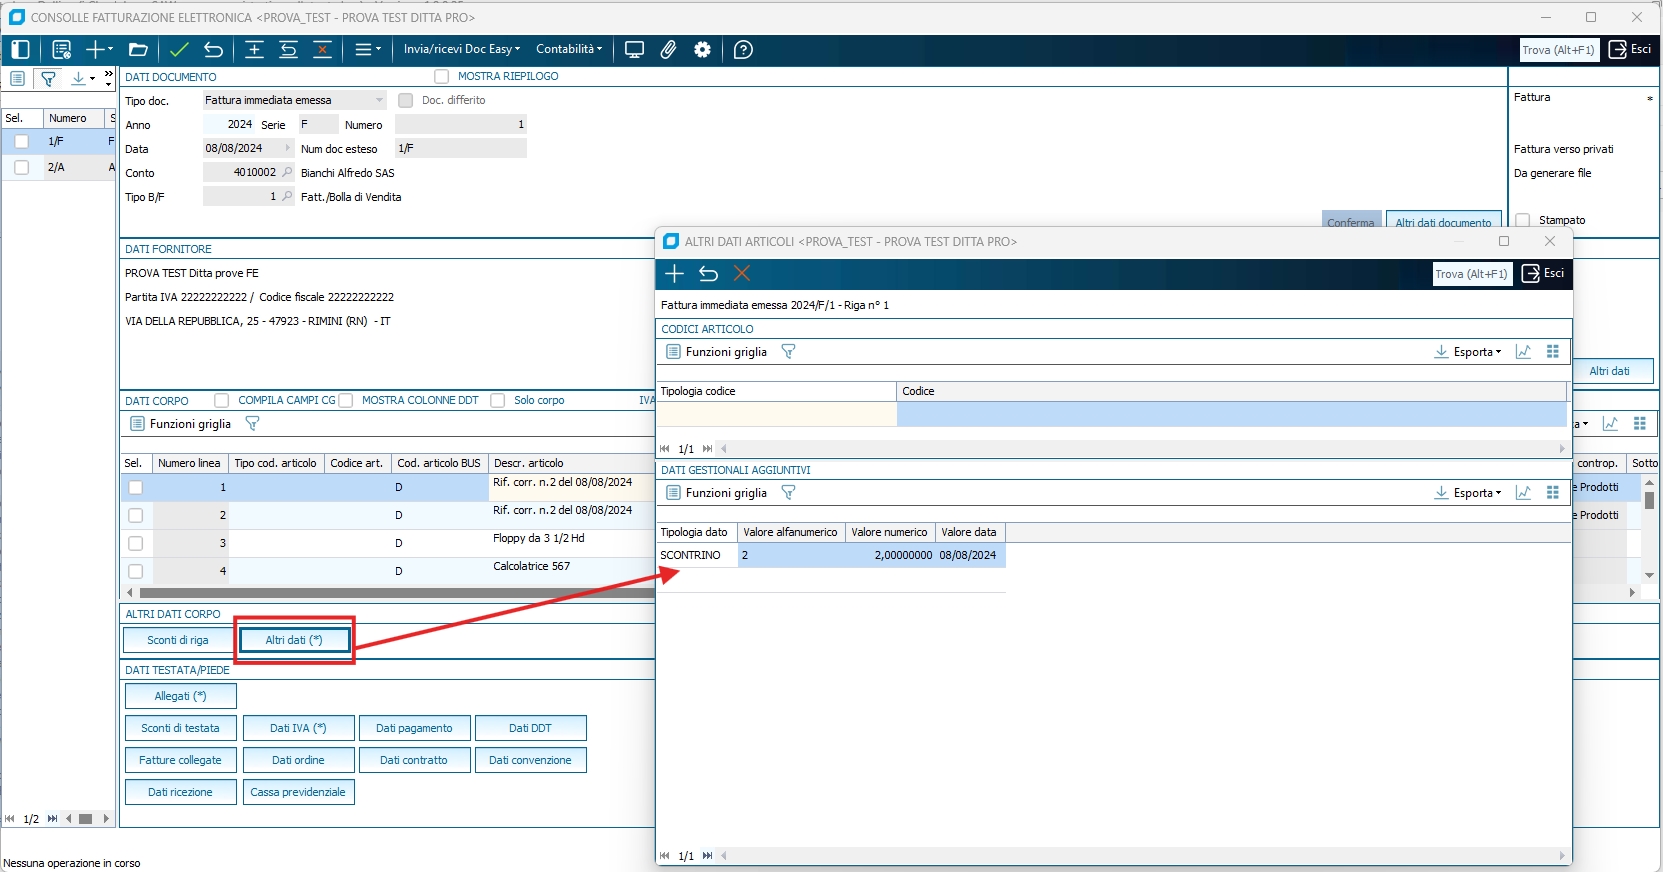The width and height of the screenshot is (1663, 872).
Task: Click the monitor display icon in toolbar
Action: click(x=634, y=50)
